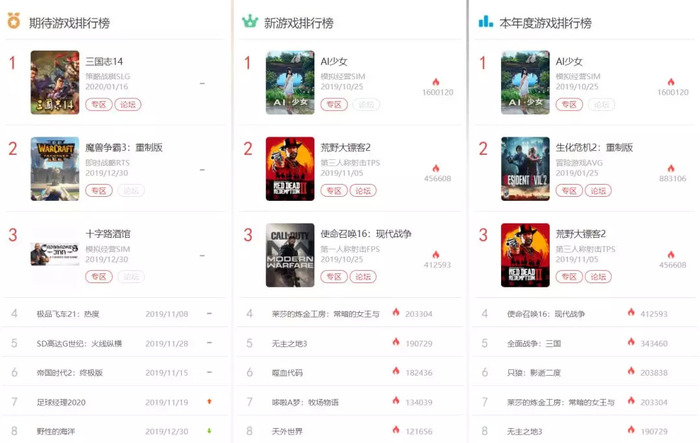Viewport: 700px width, 443px height.
Task: Open the Resident Evil 2 cover image
Action: click(525, 169)
